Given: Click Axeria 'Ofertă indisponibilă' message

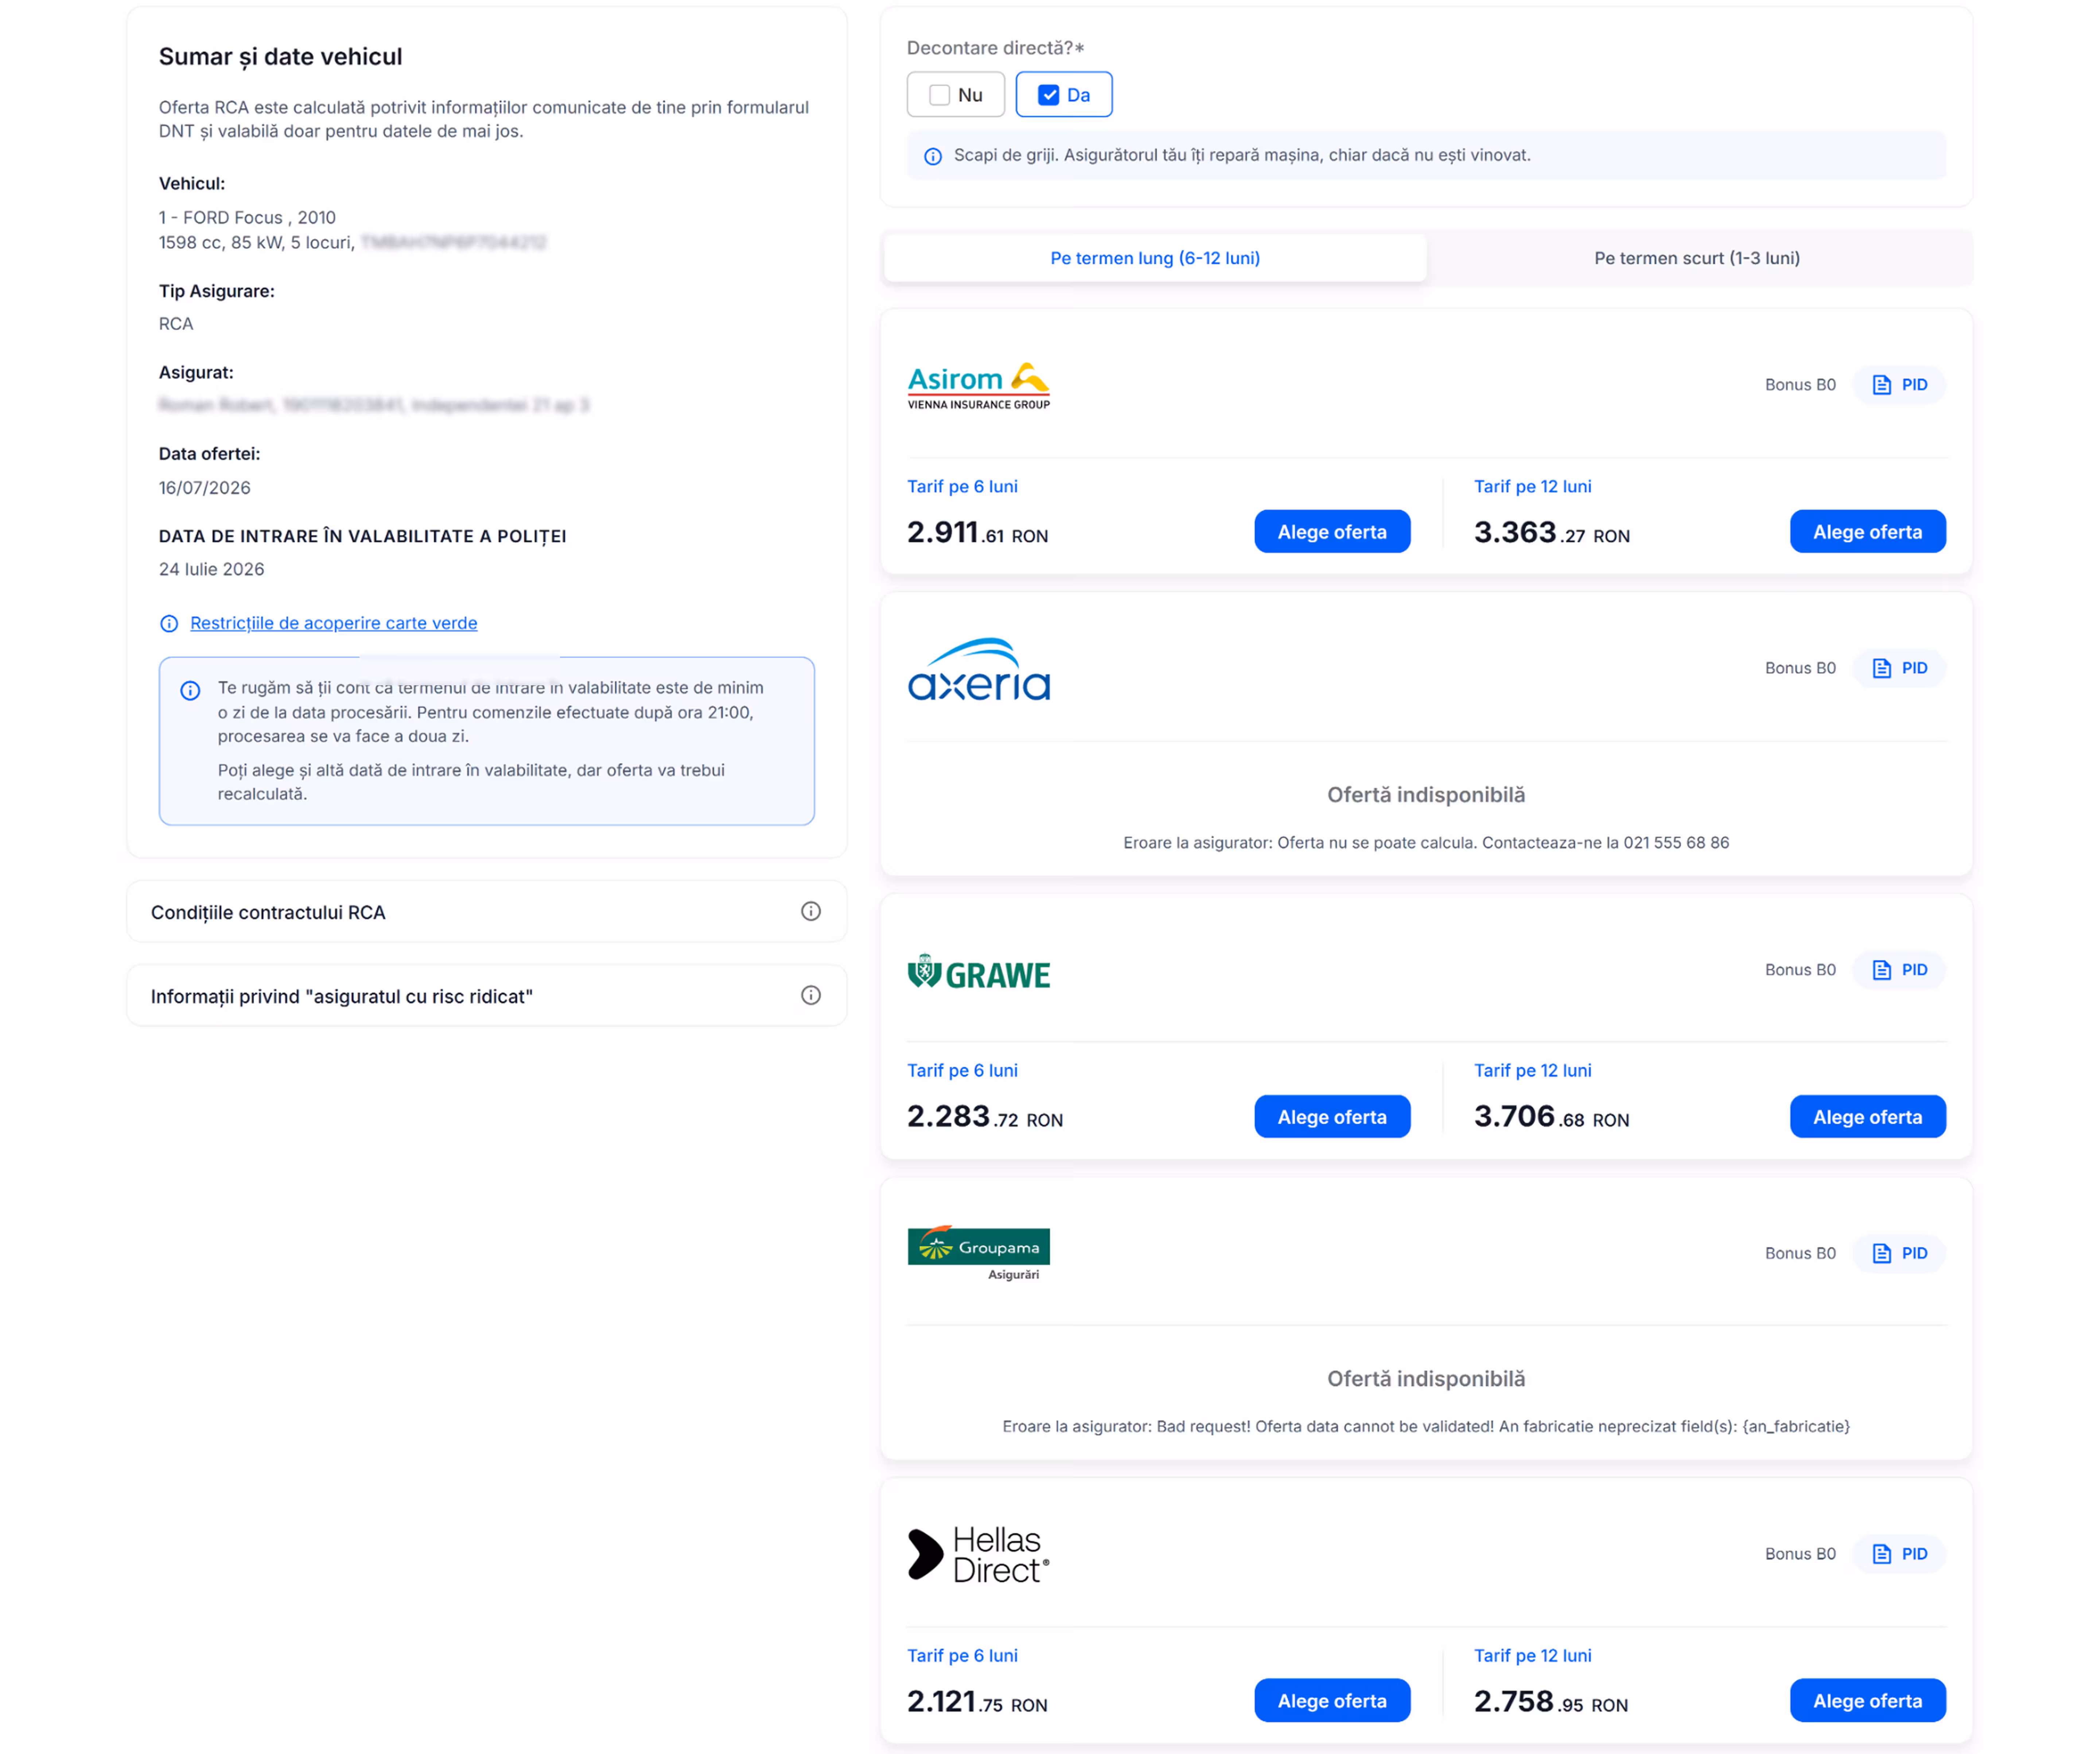Looking at the screenshot, I should pos(1426,795).
